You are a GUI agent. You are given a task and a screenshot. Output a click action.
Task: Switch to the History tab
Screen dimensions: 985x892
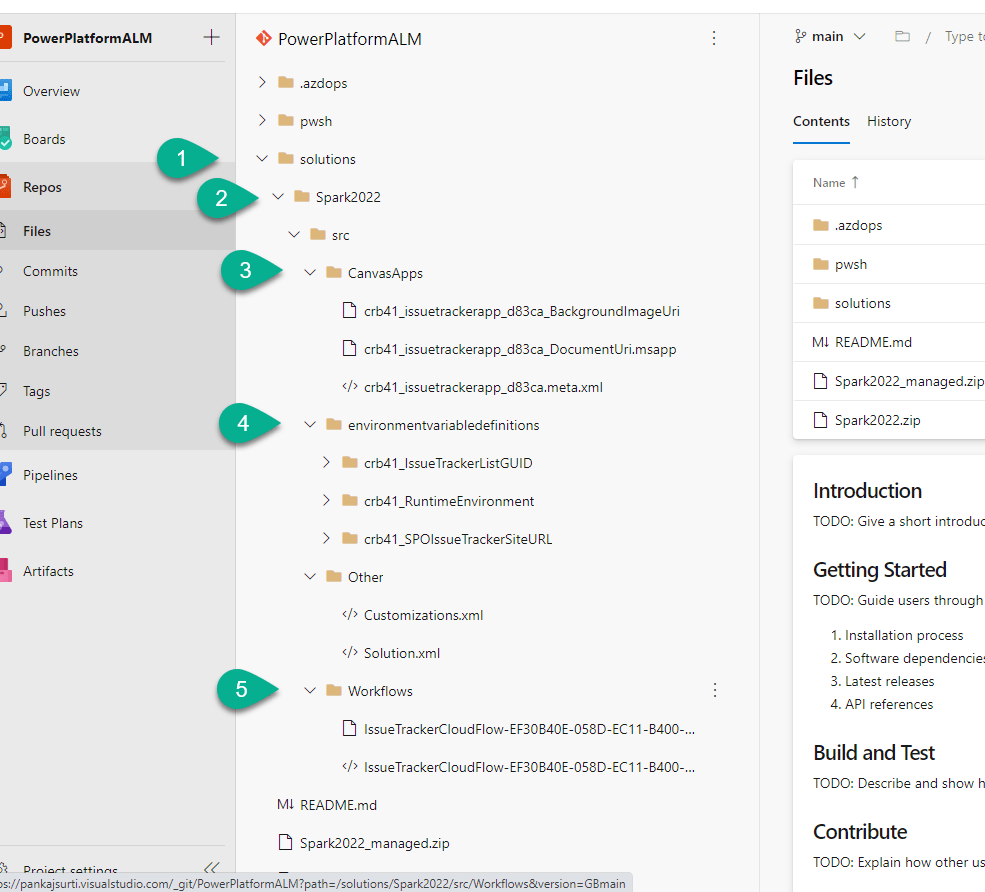point(888,122)
